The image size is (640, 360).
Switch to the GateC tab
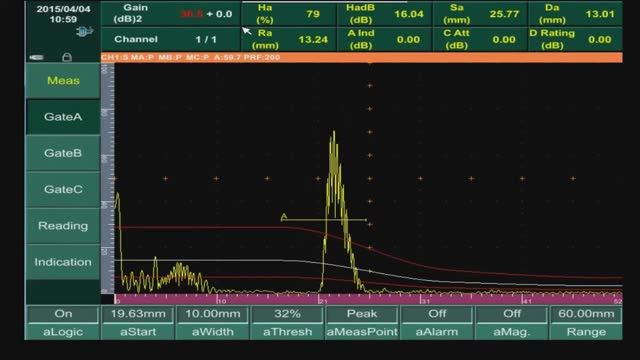click(63, 189)
